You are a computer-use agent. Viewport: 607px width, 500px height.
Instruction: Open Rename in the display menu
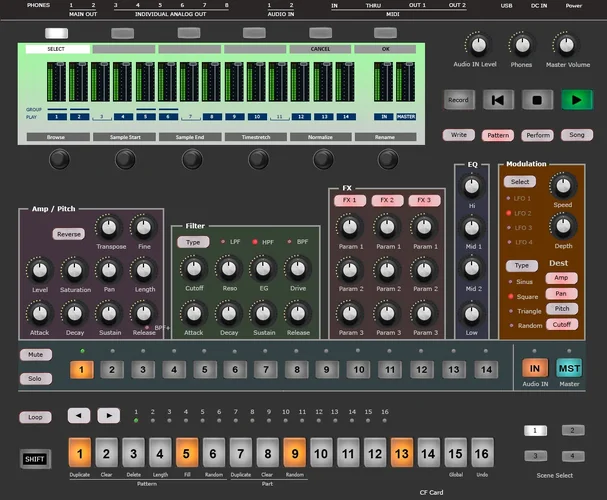coord(385,137)
